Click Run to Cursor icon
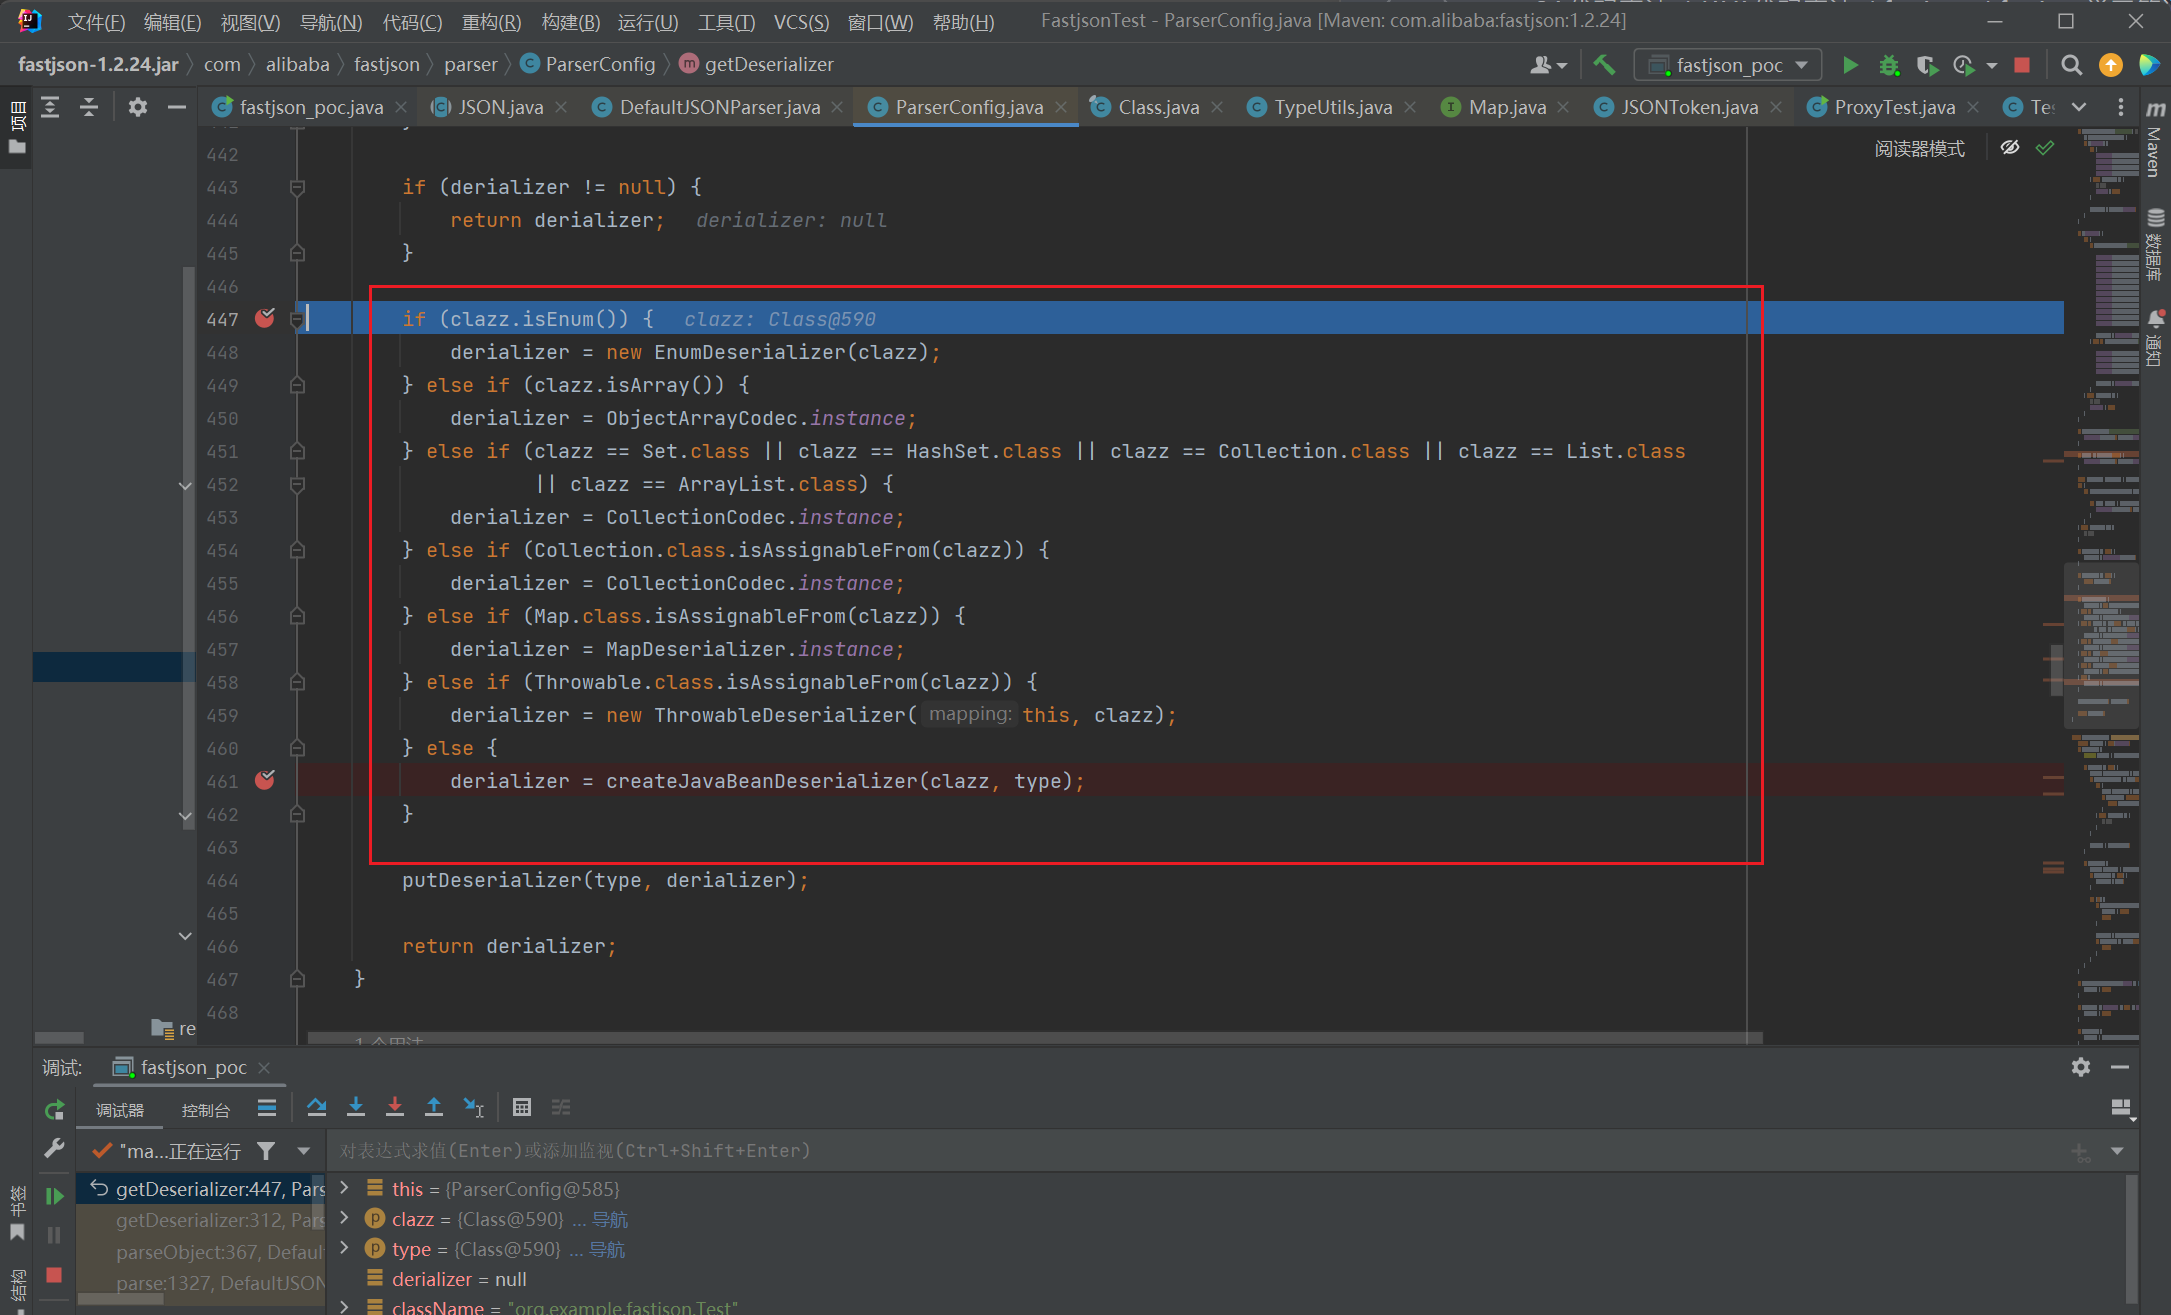The image size is (2171, 1315). click(473, 1107)
